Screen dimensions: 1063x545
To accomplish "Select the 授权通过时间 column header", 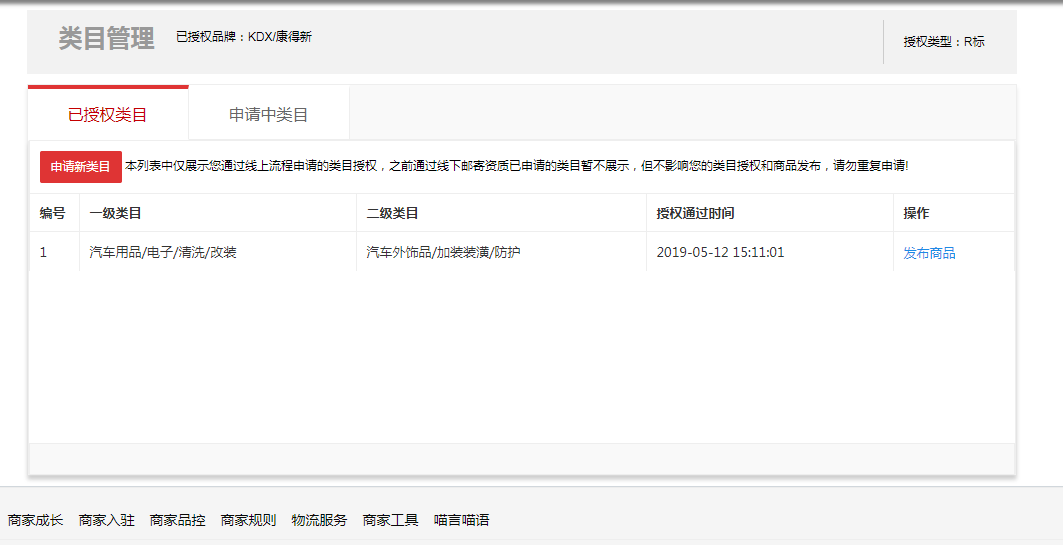I will click(769, 213).
